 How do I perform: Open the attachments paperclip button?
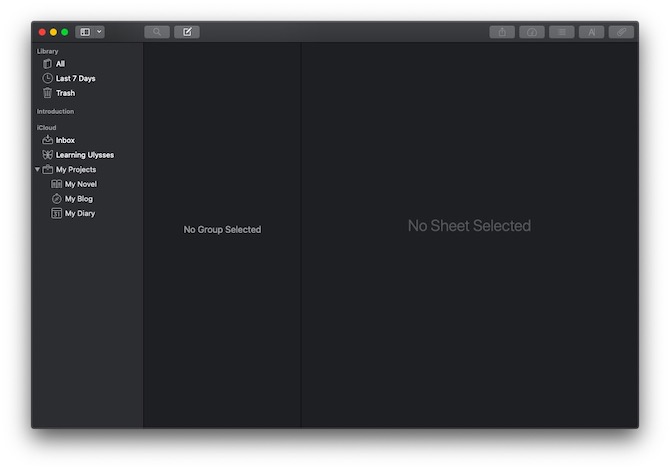click(621, 32)
